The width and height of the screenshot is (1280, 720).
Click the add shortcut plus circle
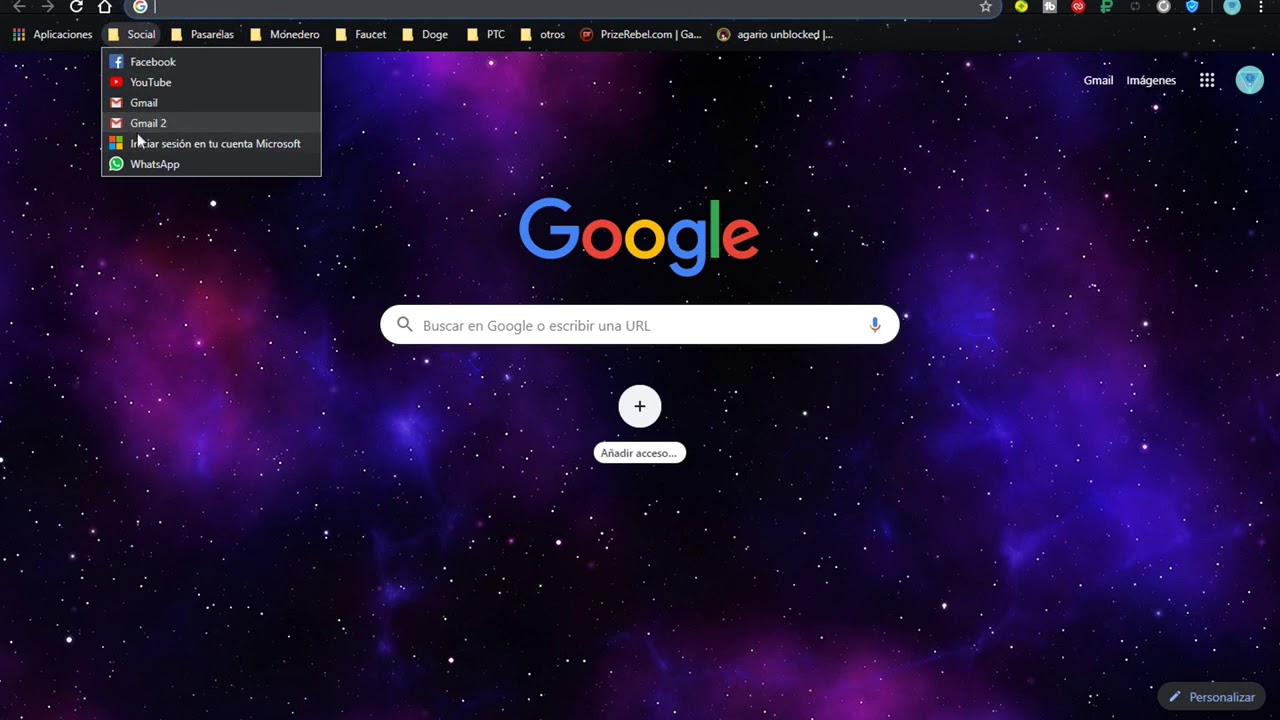click(x=640, y=406)
